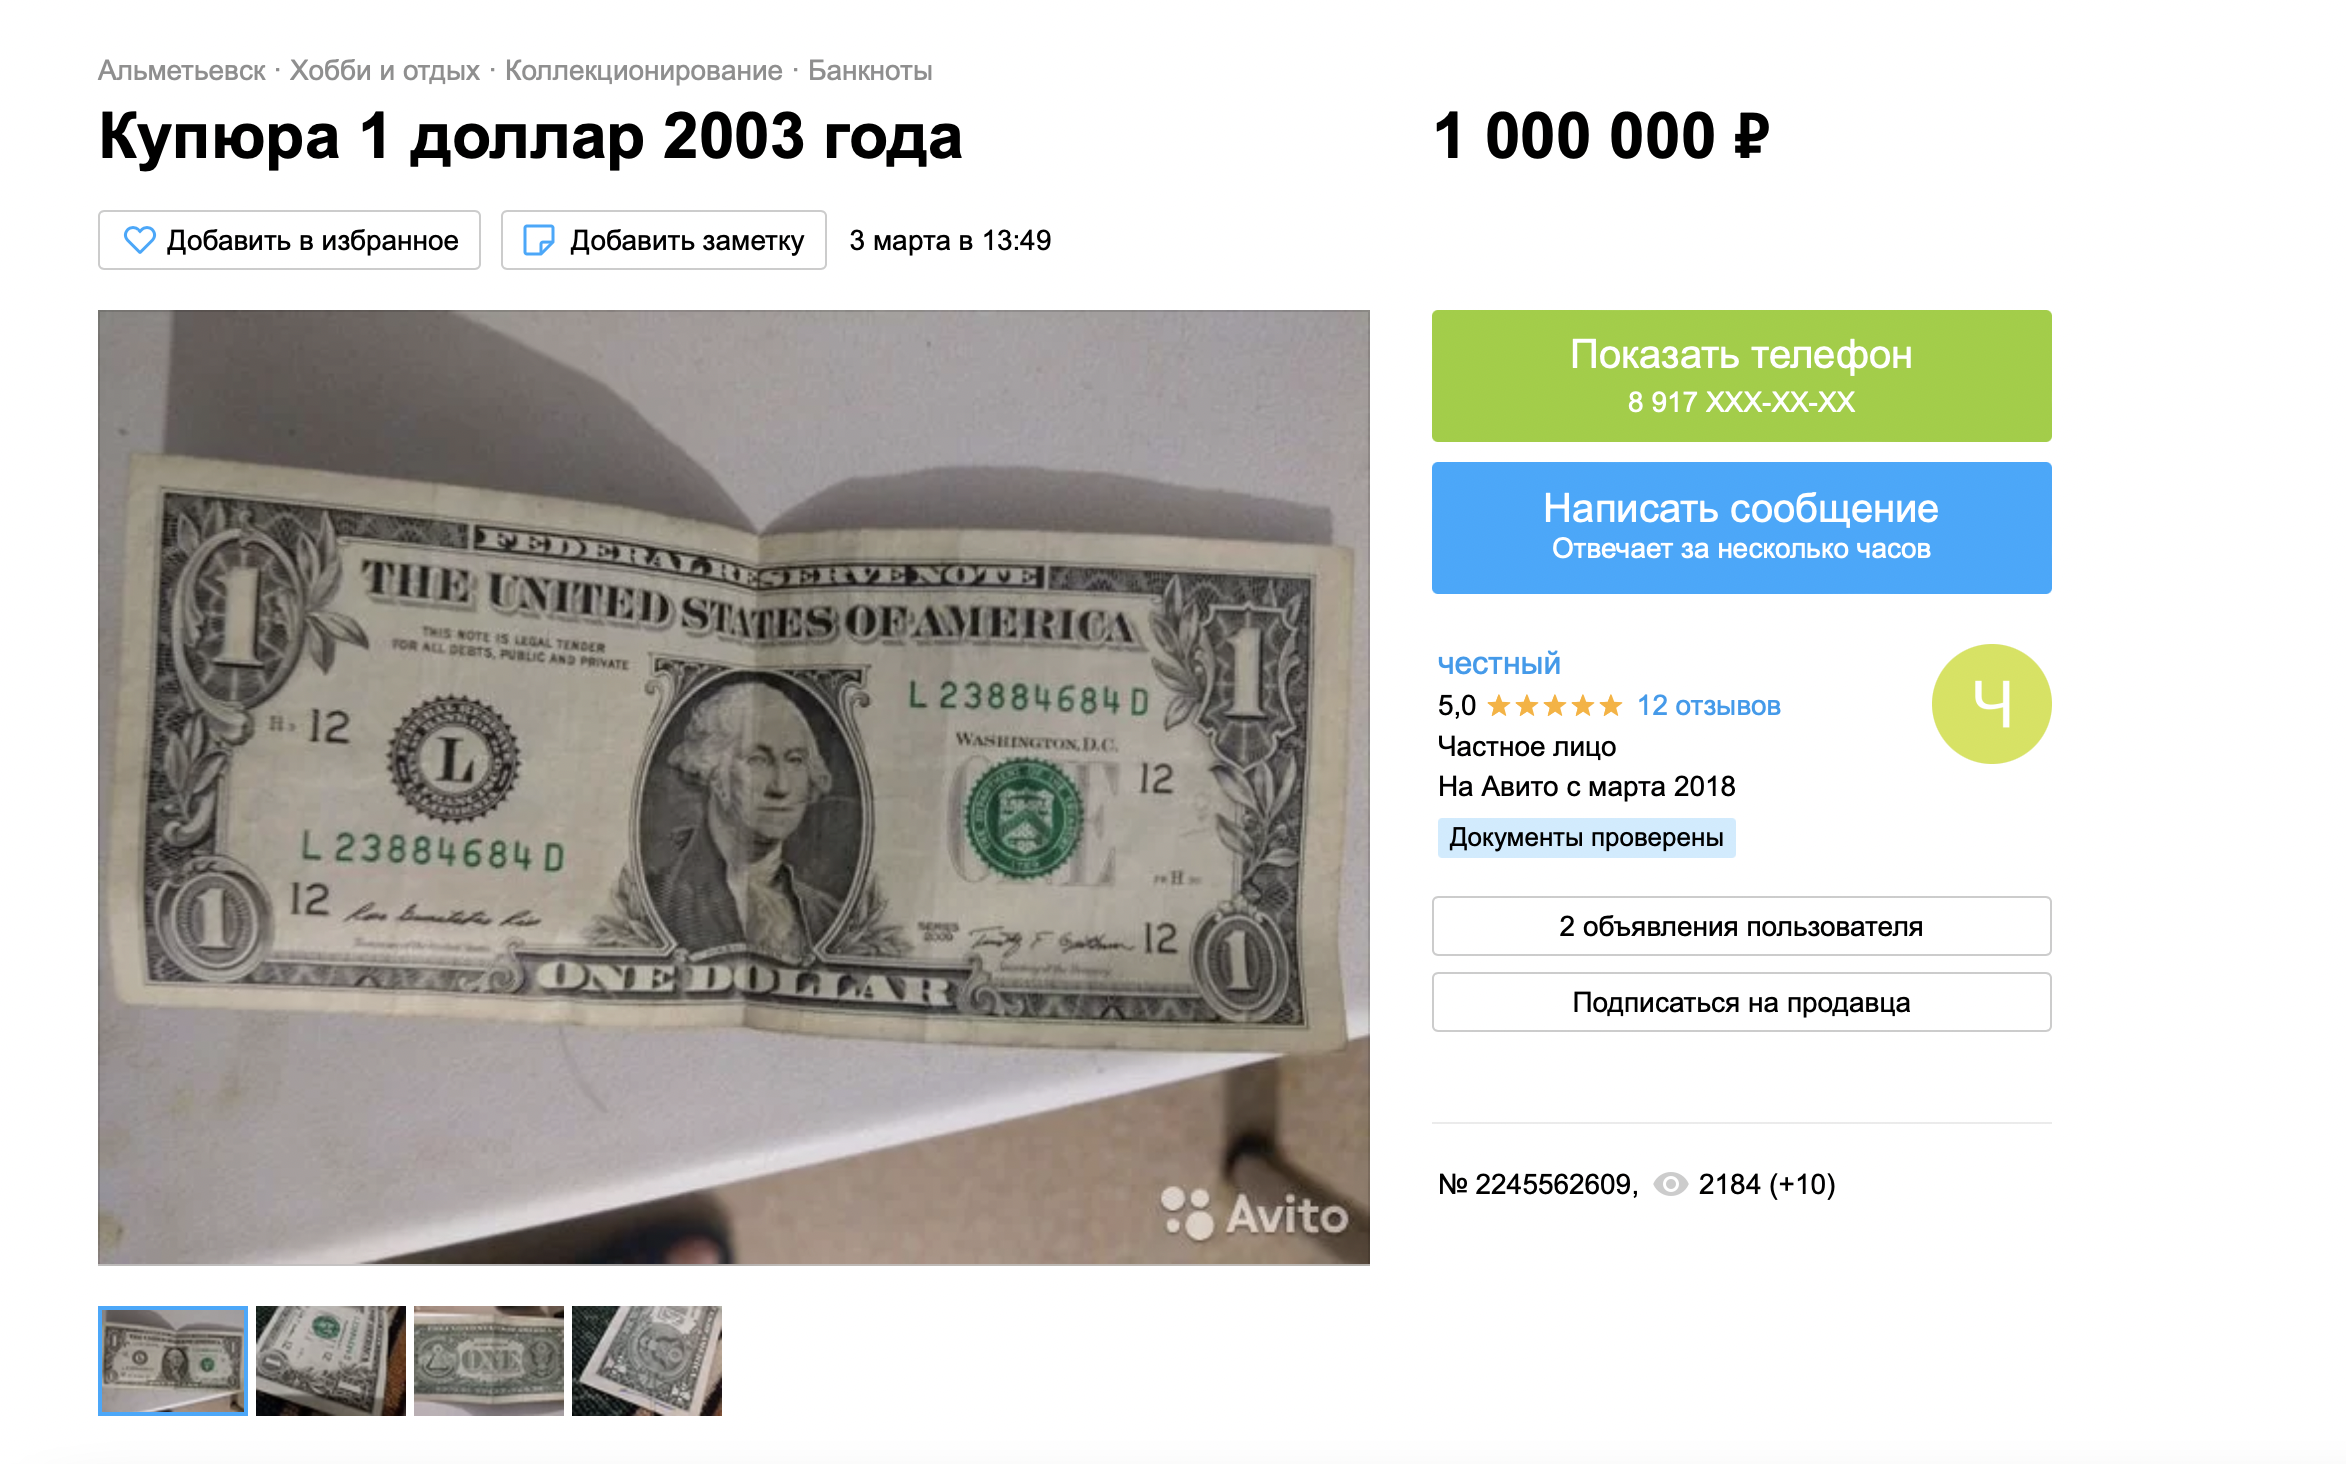Subscribe via Подписаться на продавца button
Viewport: 2346px width, 1464px height.
(x=1741, y=1002)
